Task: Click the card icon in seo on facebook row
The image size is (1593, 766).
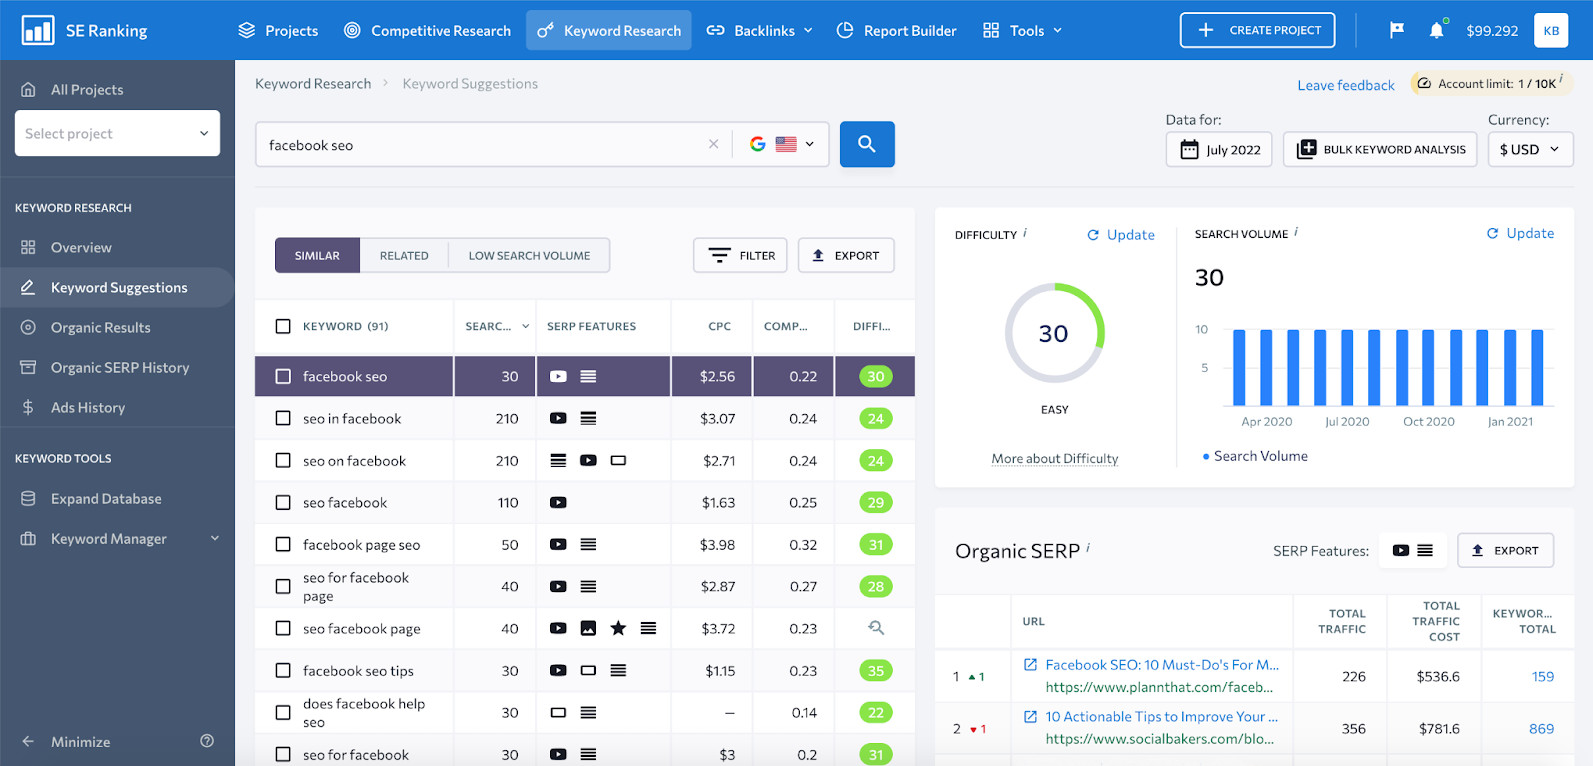Action: click(x=618, y=461)
